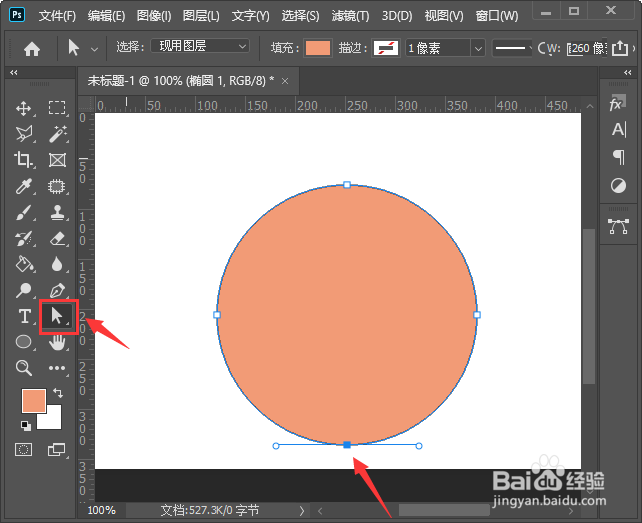642x523 pixels.
Task: Toggle Quick Mask mode
Action: pyautogui.click(x=23, y=450)
